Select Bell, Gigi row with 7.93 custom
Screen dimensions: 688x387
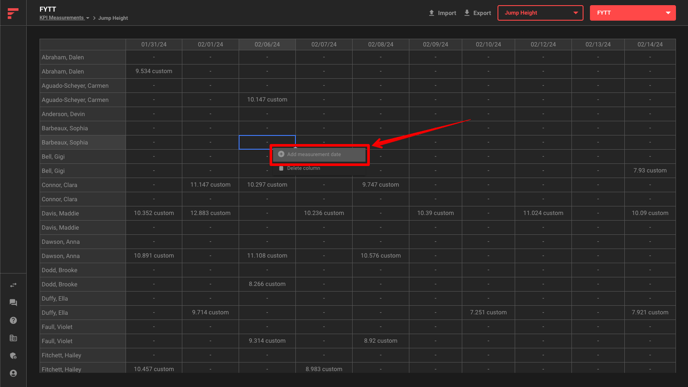coord(82,171)
